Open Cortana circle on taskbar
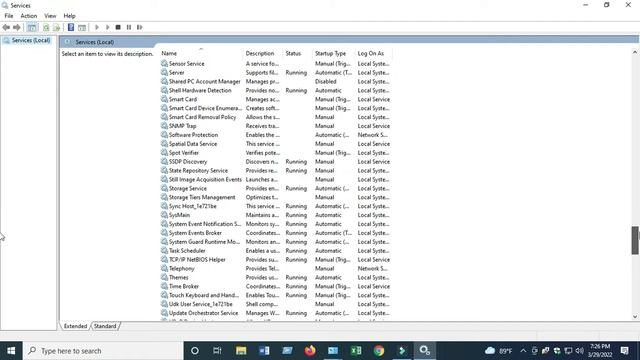 (195, 351)
